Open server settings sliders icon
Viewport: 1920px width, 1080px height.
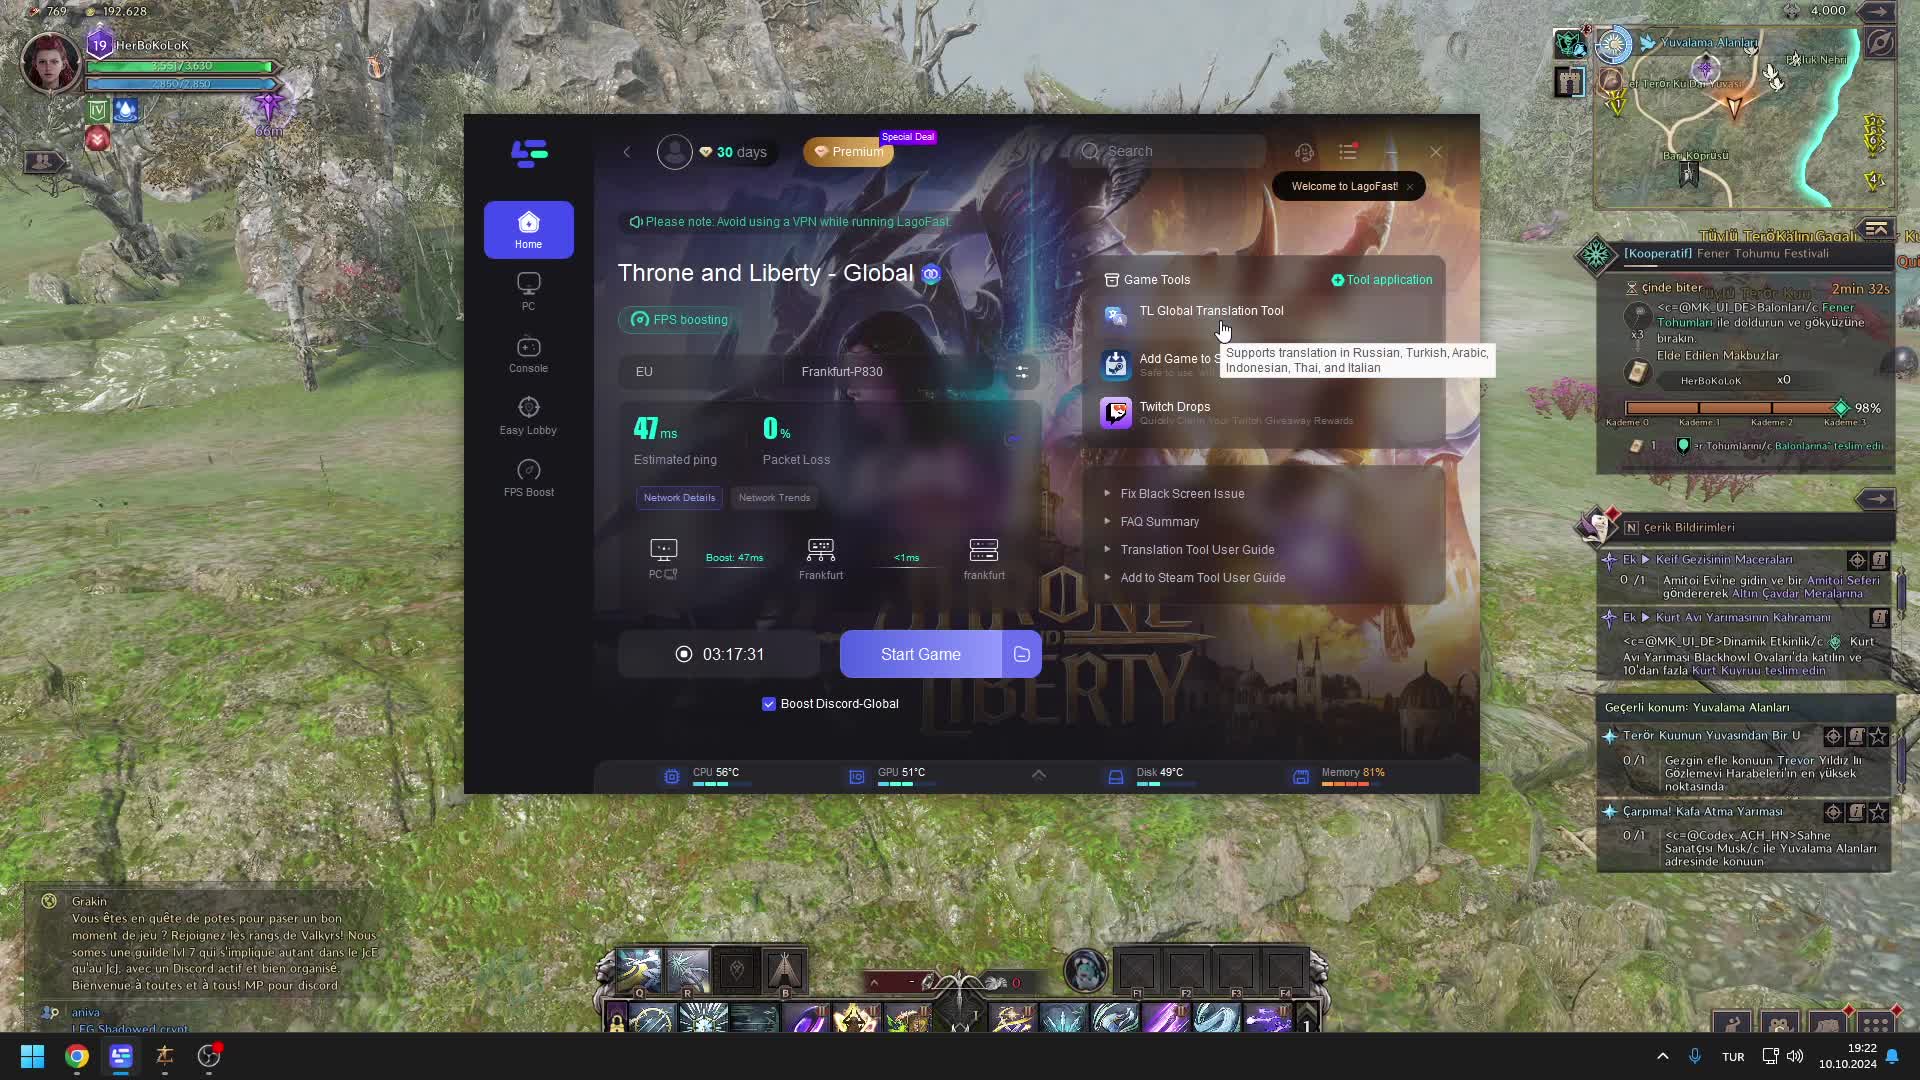click(x=1022, y=372)
